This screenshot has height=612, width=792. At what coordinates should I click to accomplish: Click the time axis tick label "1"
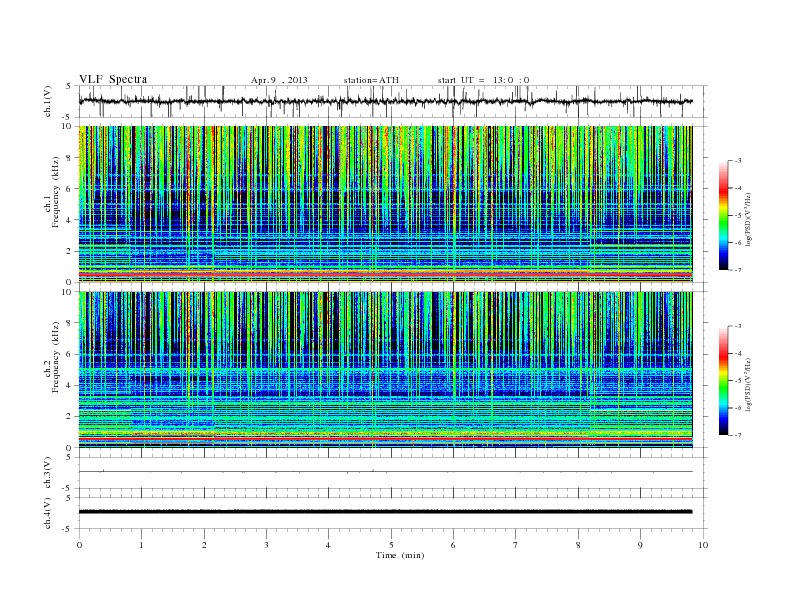point(142,545)
